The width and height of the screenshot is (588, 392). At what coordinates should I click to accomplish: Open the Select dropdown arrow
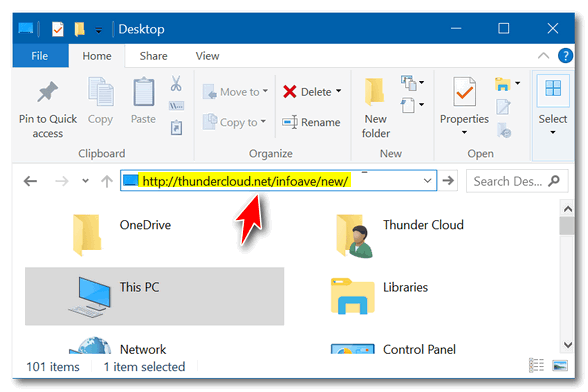pyautogui.click(x=553, y=132)
